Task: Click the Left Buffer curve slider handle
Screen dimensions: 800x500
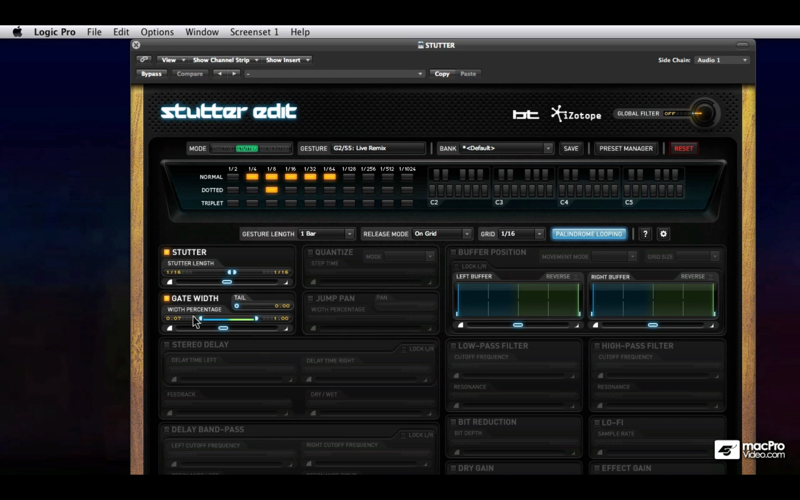Action: coord(518,325)
